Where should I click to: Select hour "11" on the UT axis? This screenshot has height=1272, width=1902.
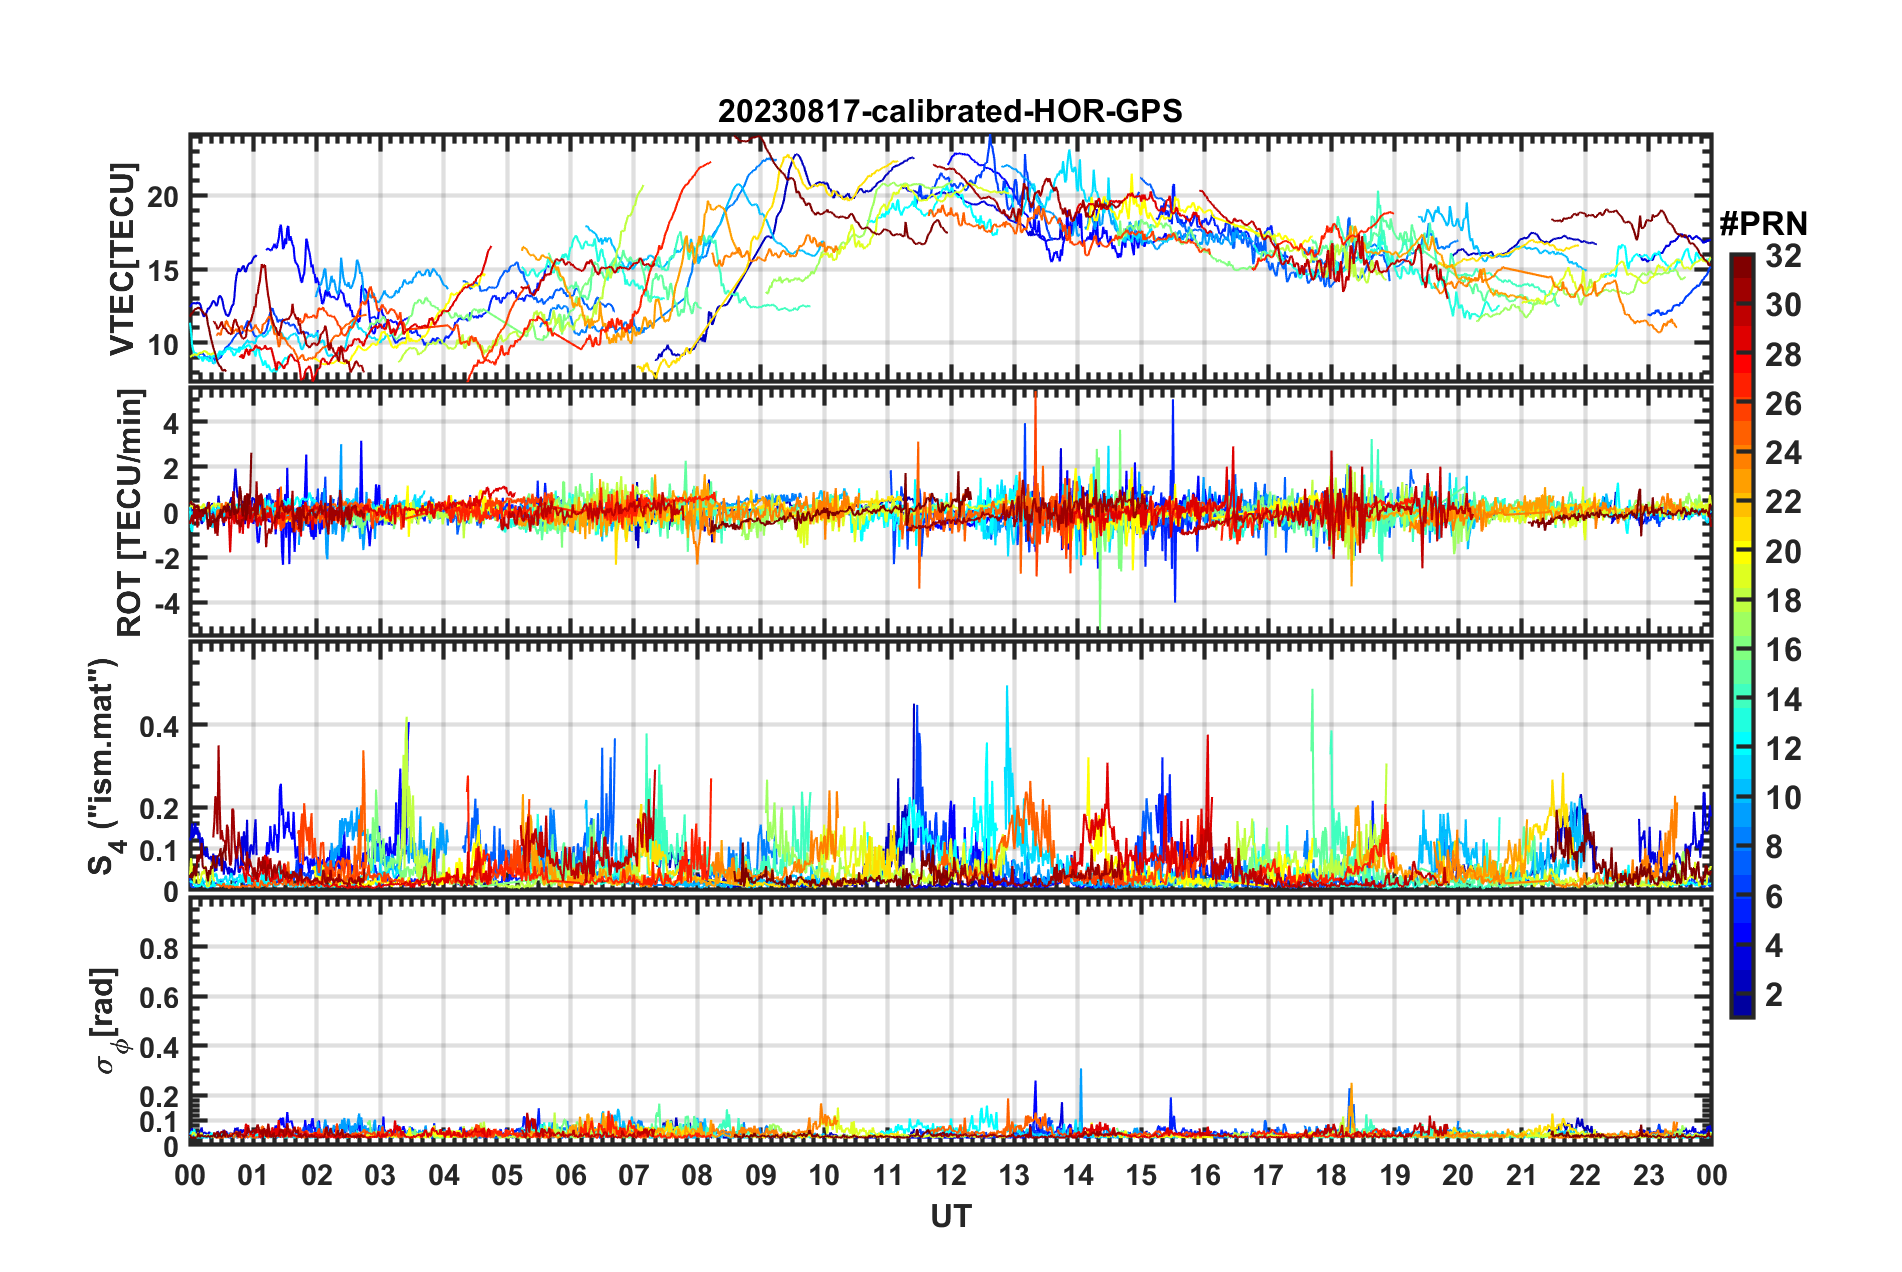point(888,1175)
